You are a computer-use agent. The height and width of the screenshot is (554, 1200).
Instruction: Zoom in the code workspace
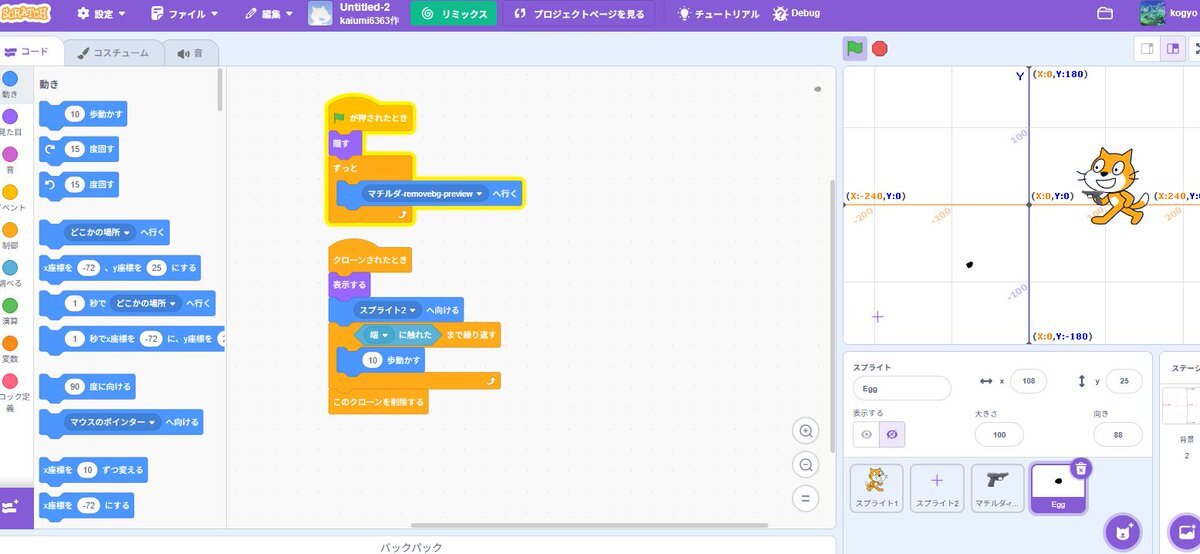tap(804, 431)
